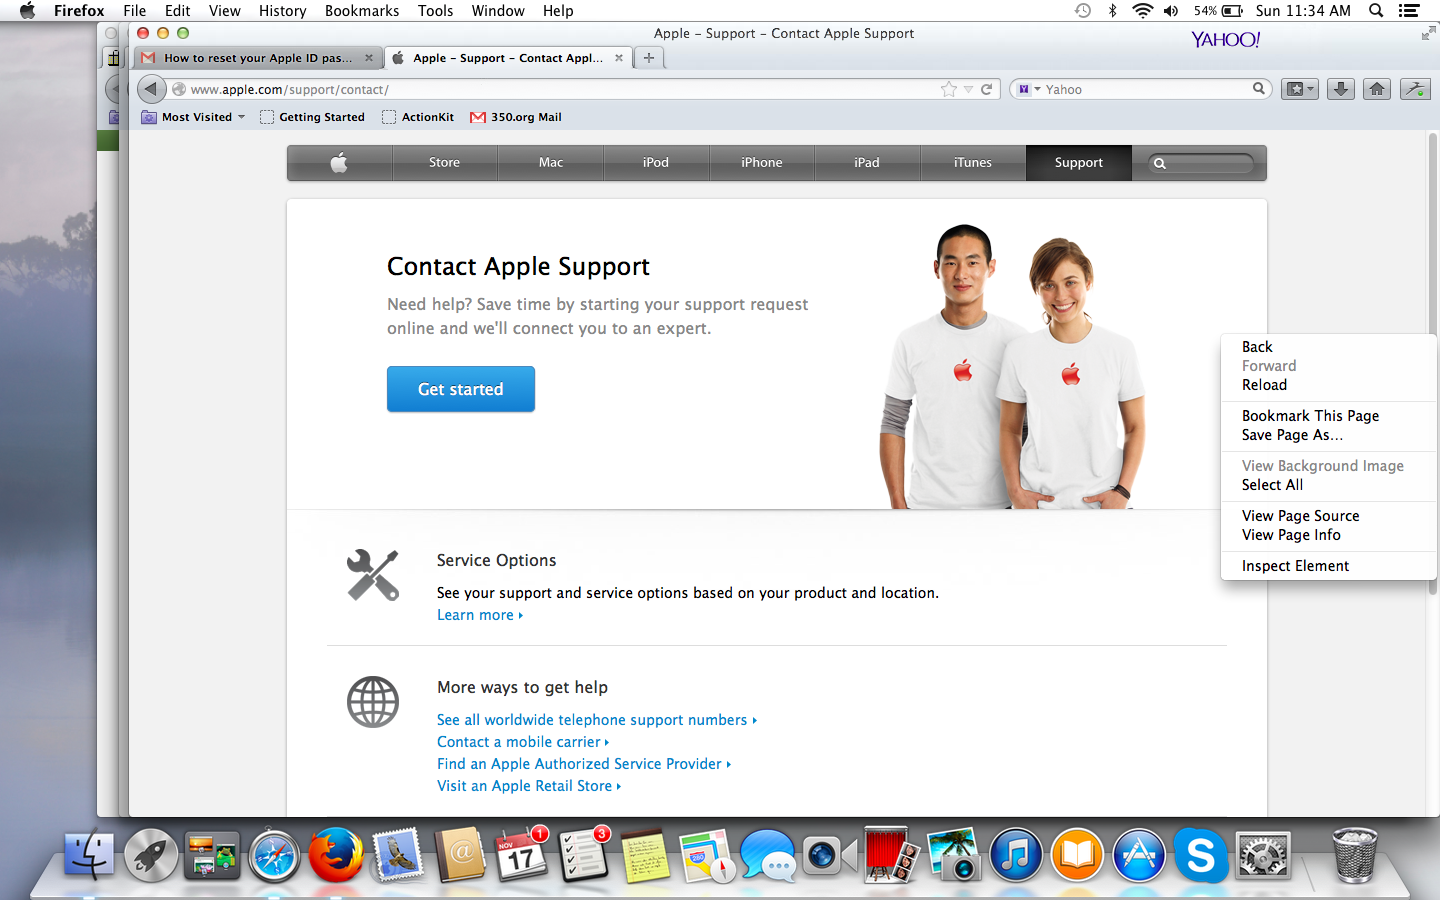This screenshot has width=1440, height=900.
Task: Launch Safari from the Dock
Action: tap(274, 855)
